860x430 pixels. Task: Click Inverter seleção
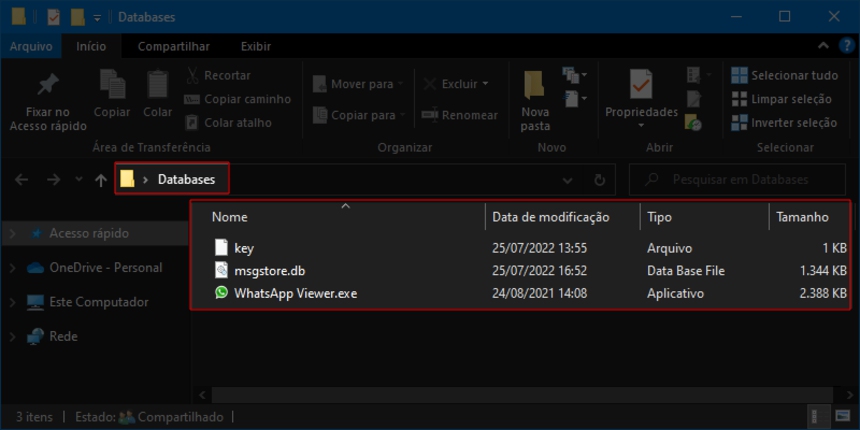(x=784, y=122)
